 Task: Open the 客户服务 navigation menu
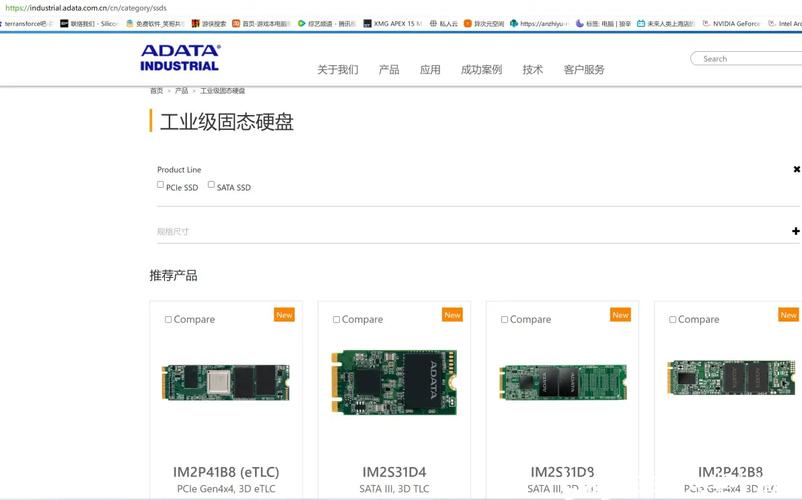(584, 70)
